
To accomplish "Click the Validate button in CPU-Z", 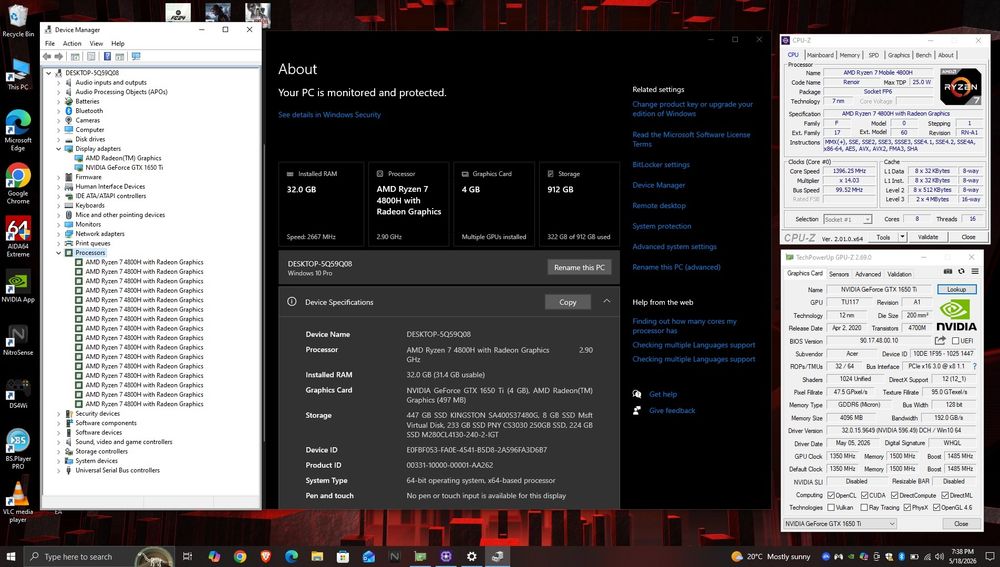I will click(927, 237).
